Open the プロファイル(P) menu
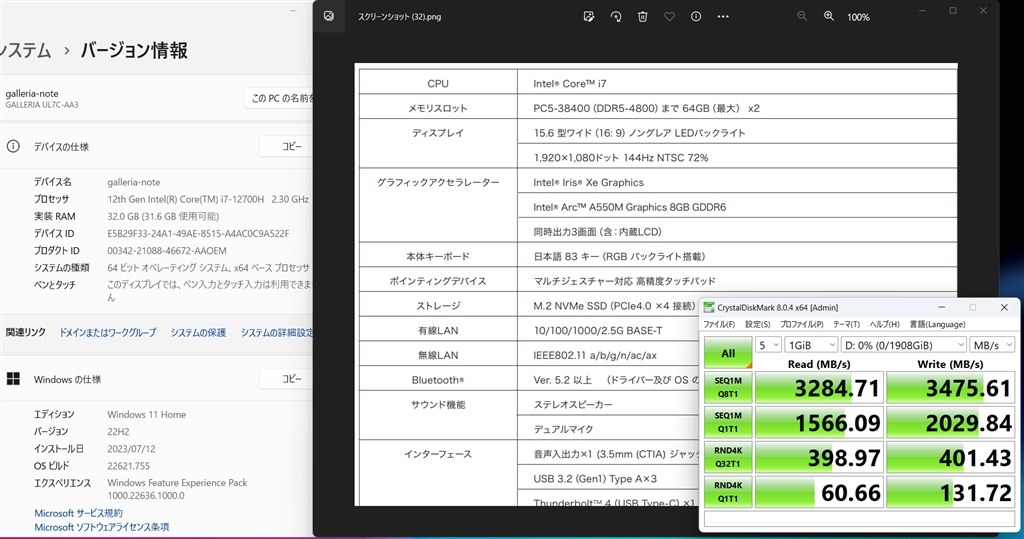 tap(801, 324)
